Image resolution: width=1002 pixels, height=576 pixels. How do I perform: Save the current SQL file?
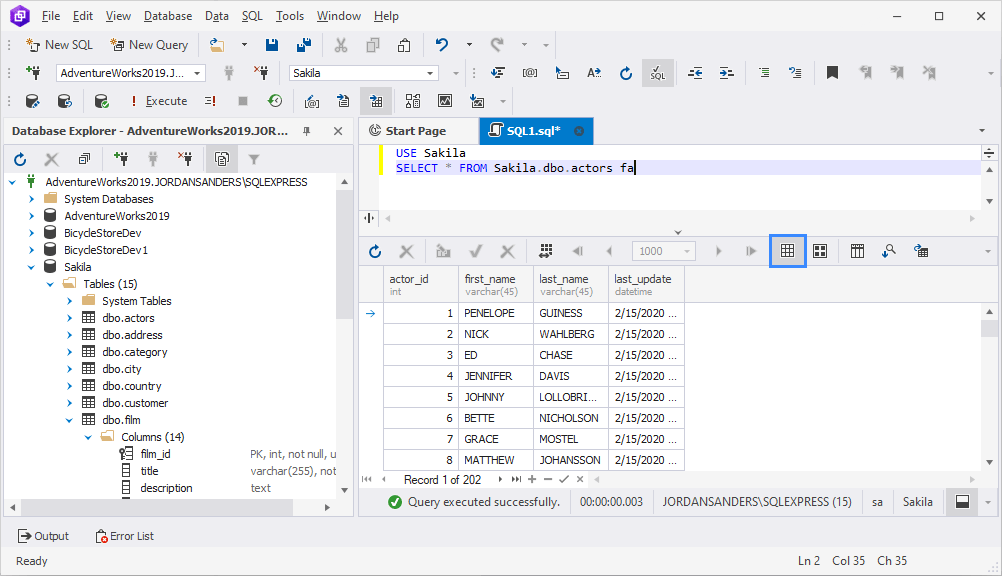pyautogui.click(x=271, y=44)
